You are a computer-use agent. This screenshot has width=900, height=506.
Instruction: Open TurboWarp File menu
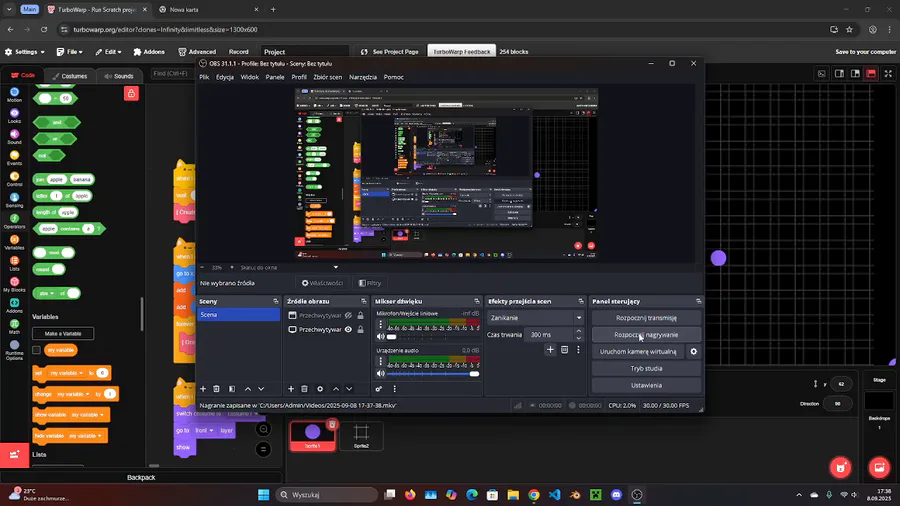point(69,52)
